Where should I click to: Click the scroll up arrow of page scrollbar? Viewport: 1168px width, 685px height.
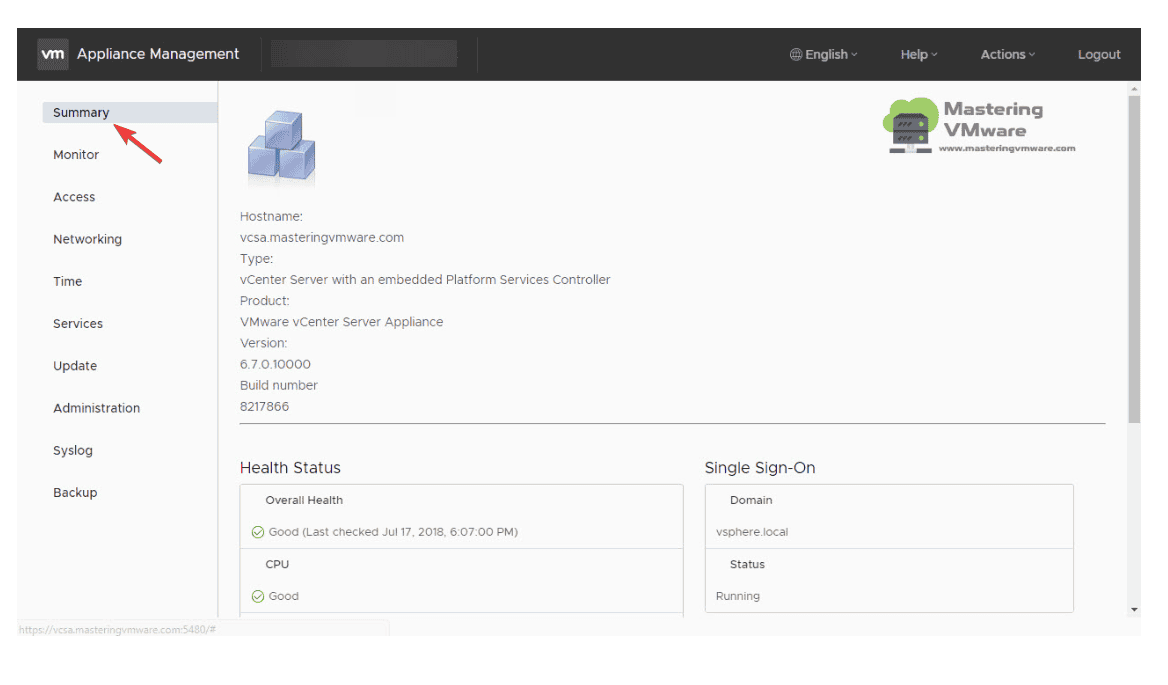tap(1134, 89)
